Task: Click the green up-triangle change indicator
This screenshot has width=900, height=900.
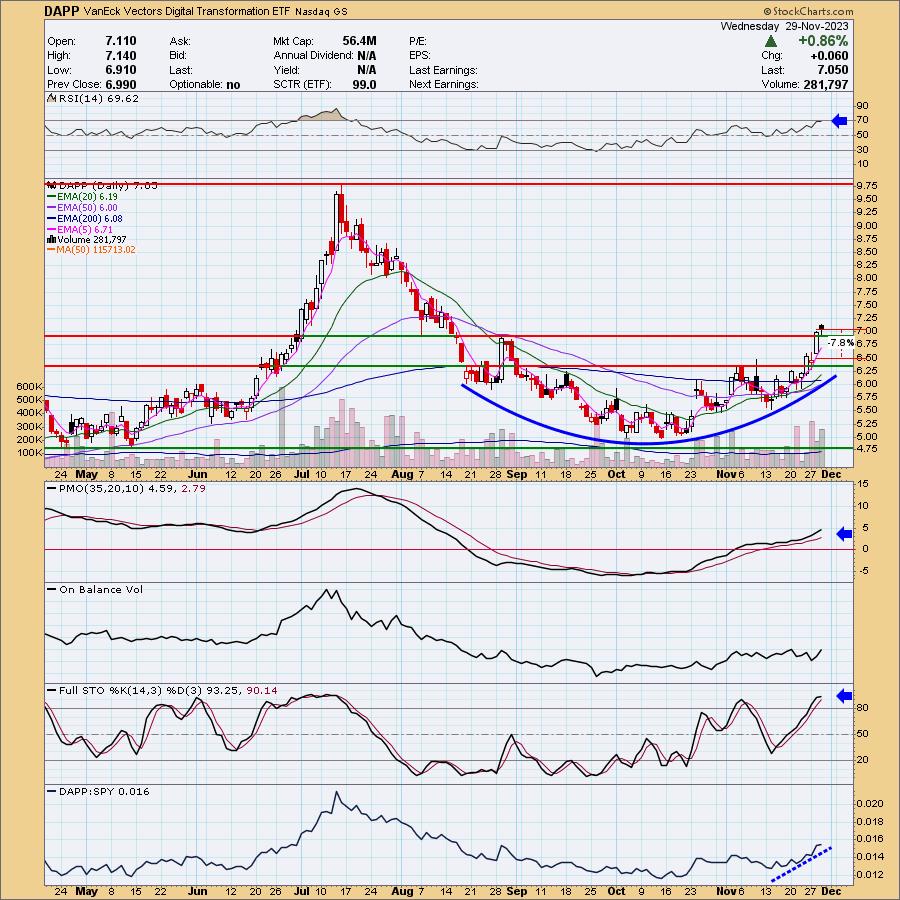Action: 771,41
